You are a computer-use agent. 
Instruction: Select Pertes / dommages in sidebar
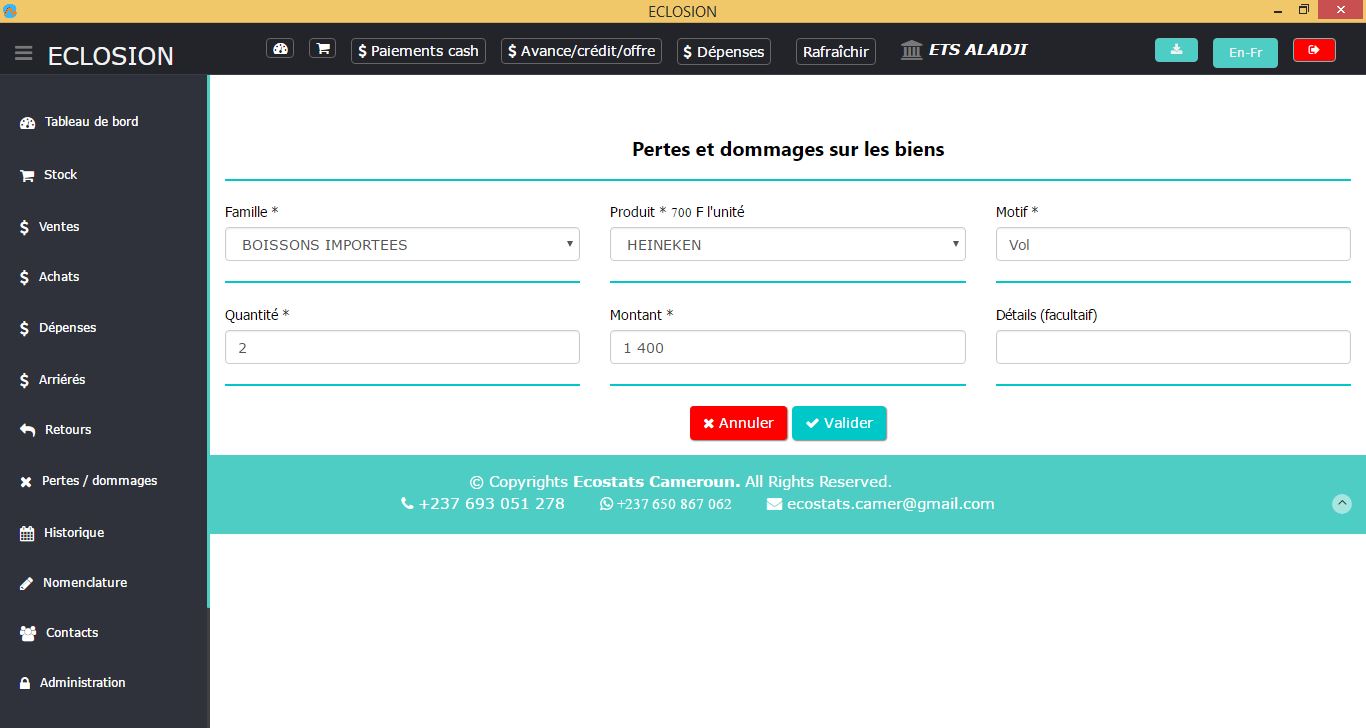point(99,481)
